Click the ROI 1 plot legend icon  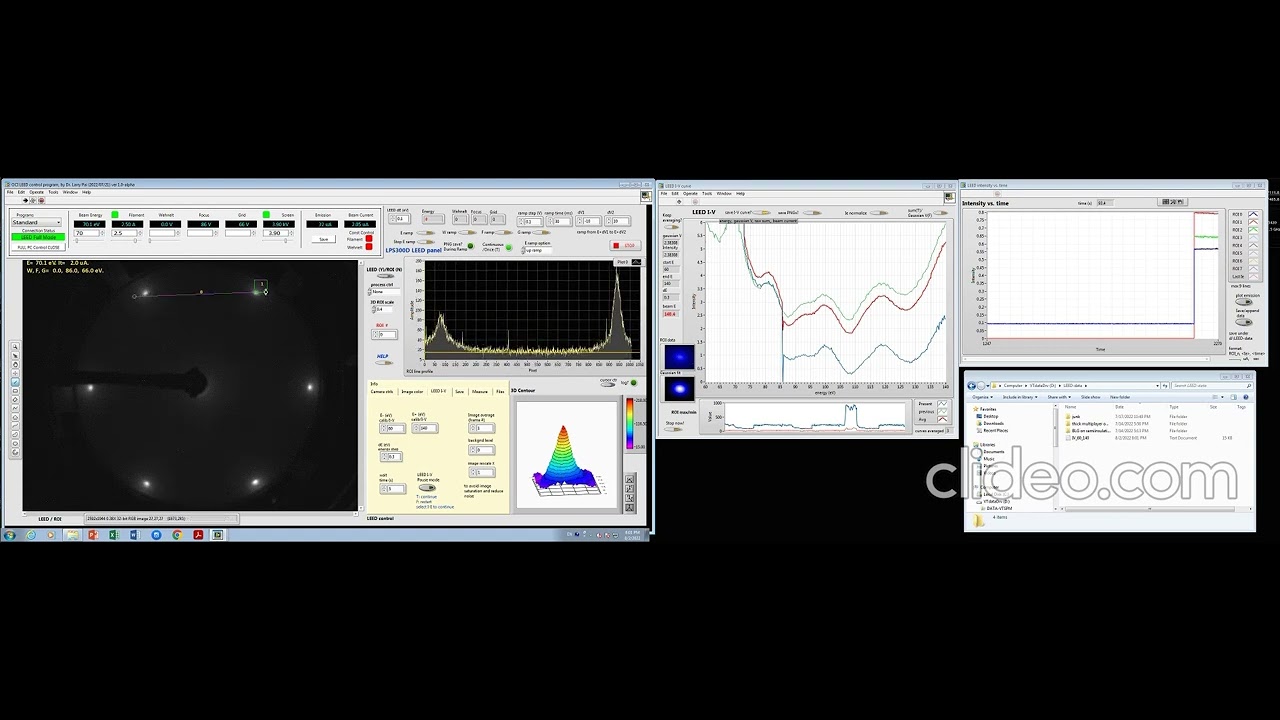pos(1253,222)
